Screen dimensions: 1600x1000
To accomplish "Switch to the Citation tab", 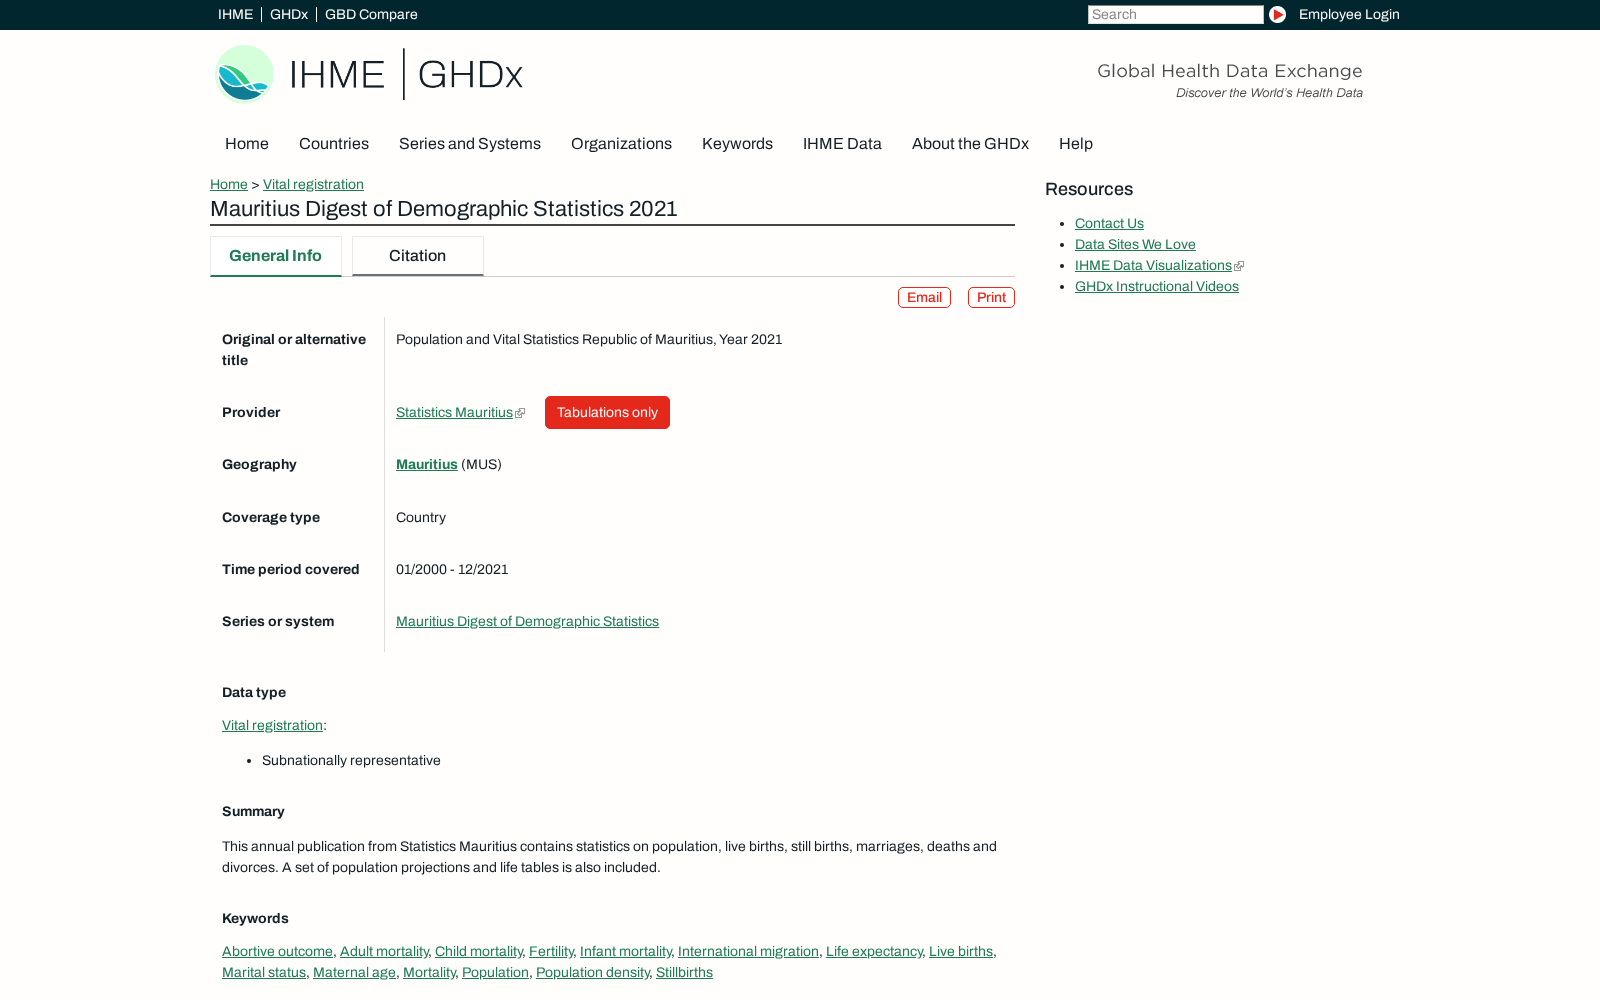I will point(418,256).
